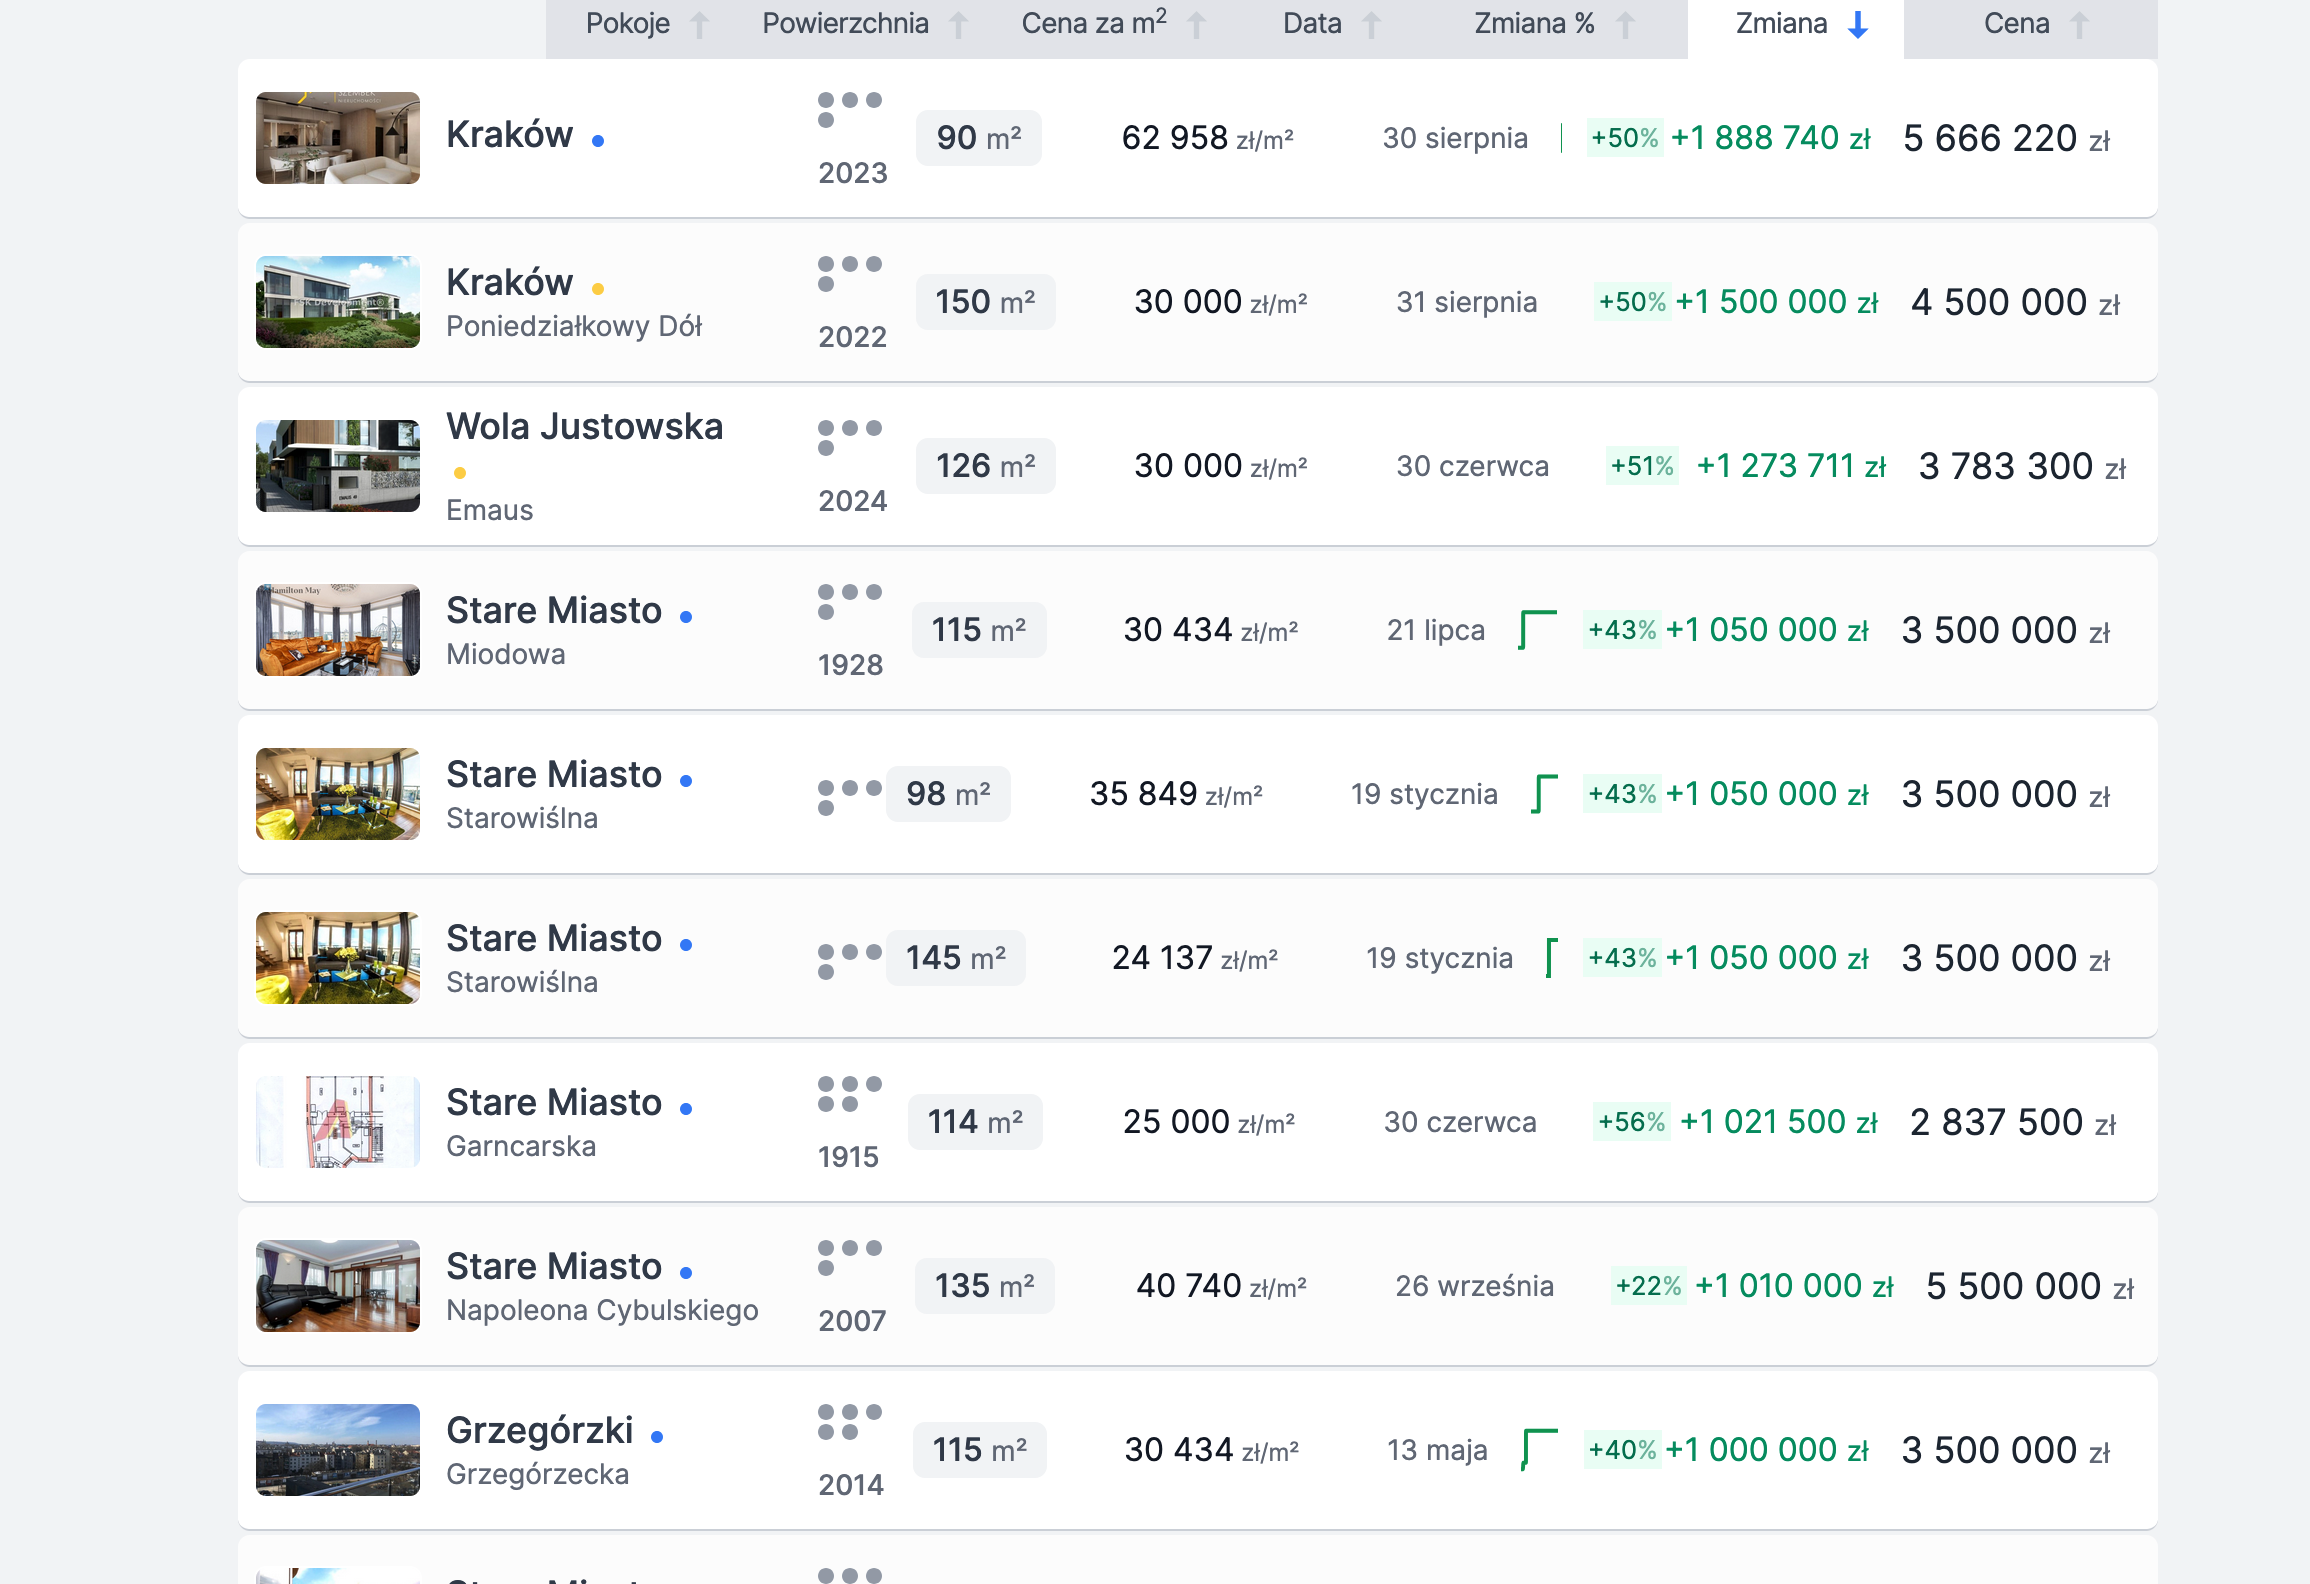
Task: Open price chart icon for Grzegórzecka listing
Action: [x=1538, y=1449]
